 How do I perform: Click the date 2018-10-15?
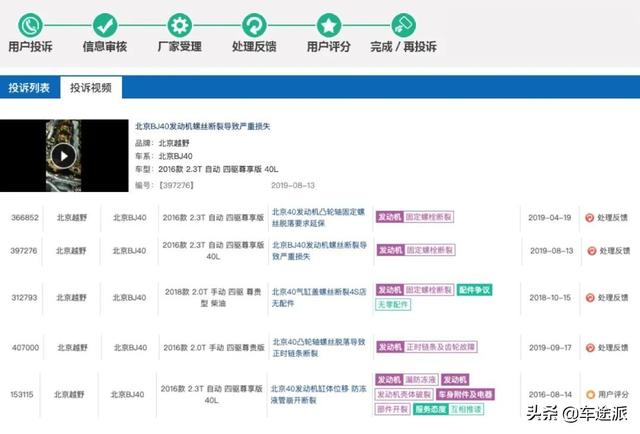point(550,298)
